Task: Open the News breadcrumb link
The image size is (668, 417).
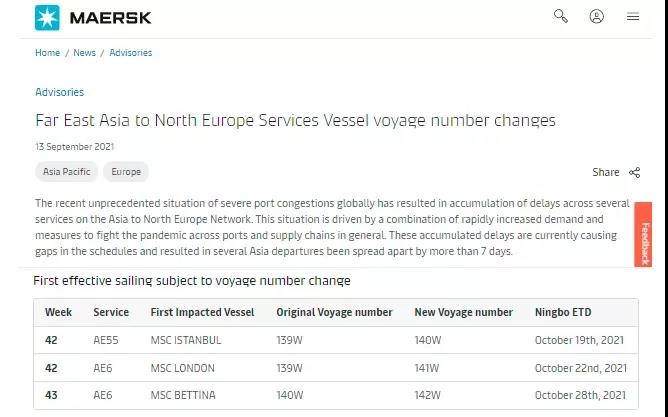Action: click(x=85, y=53)
